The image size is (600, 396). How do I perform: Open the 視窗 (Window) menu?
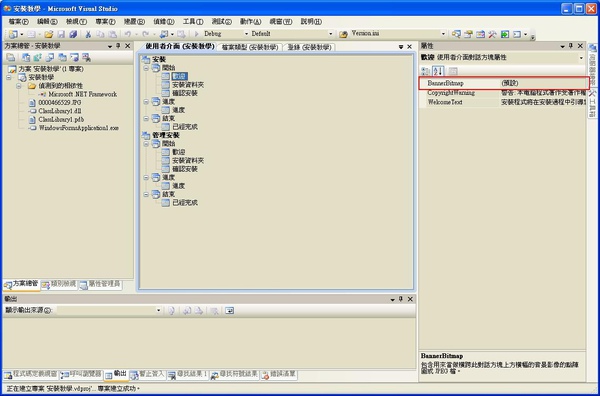280,22
